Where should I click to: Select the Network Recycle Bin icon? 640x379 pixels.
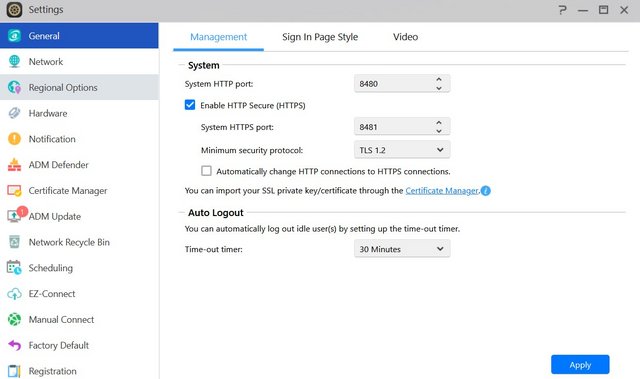point(14,242)
